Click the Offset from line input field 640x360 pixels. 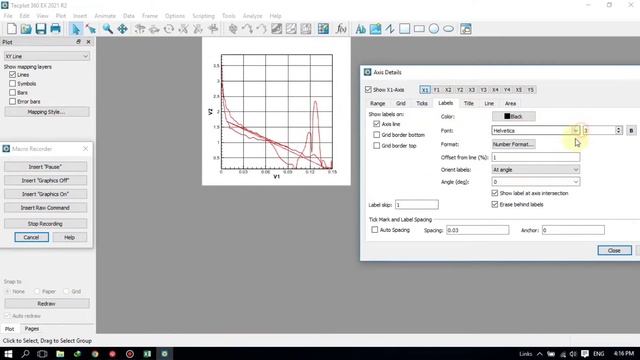(536, 157)
